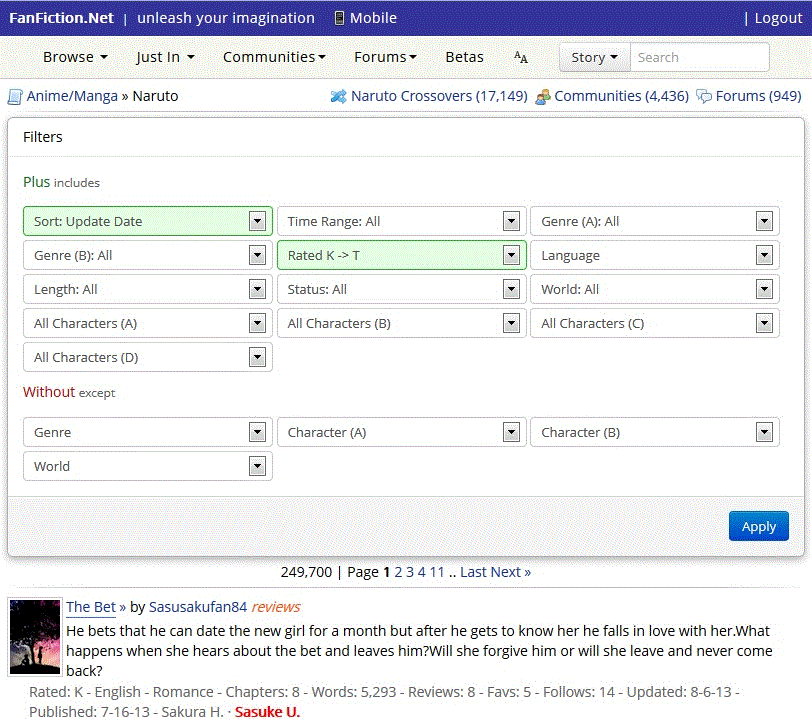Click the Forums speech bubble icon
This screenshot has width=812, height=728.
(x=704, y=96)
